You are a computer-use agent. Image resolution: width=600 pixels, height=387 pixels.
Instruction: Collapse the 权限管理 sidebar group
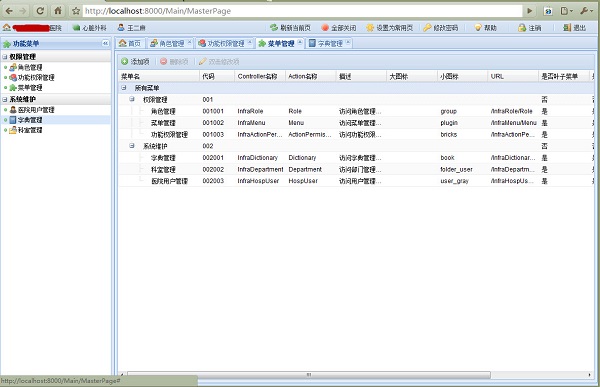point(5,57)
